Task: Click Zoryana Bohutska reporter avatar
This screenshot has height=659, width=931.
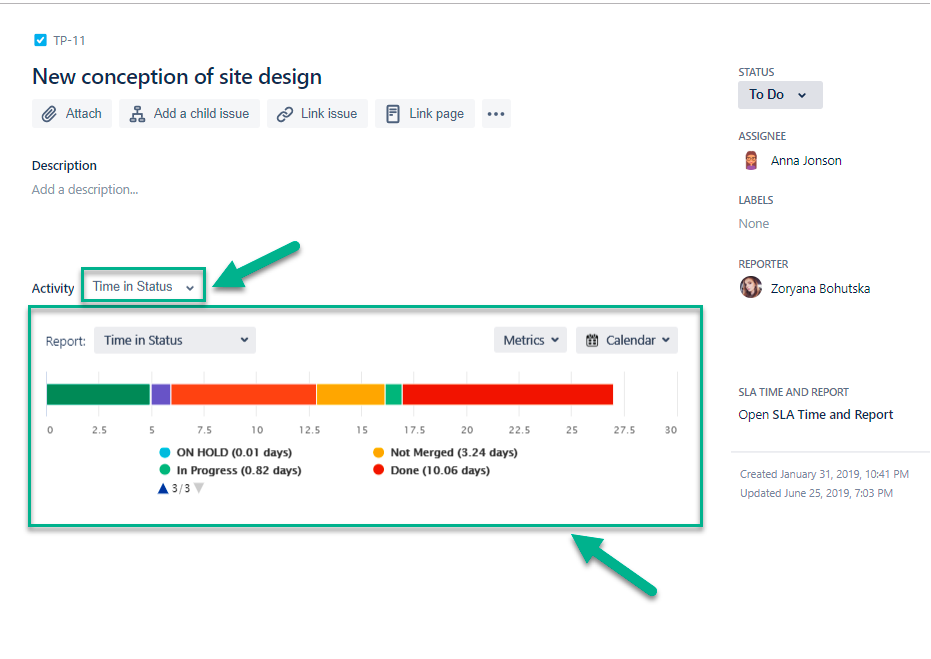Action: [x=751, y=288]
